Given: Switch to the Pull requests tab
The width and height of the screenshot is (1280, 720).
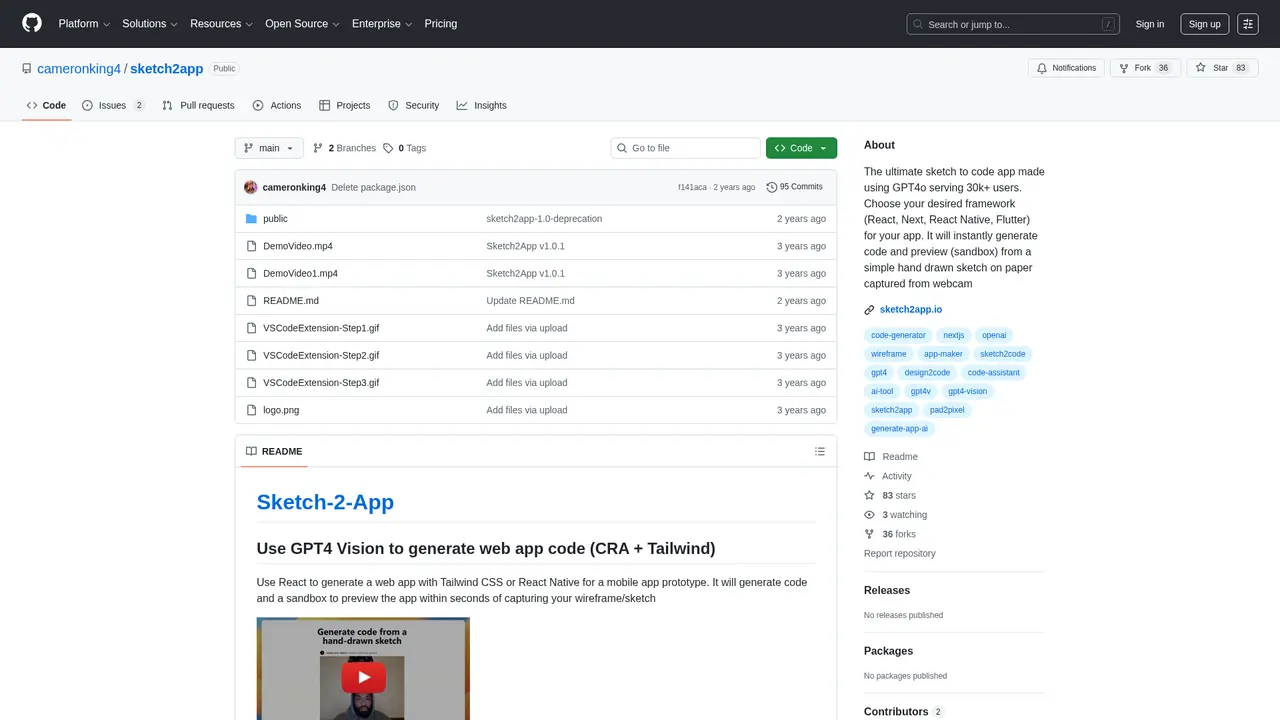Looking at the screenshot, I should coord(198,105).
